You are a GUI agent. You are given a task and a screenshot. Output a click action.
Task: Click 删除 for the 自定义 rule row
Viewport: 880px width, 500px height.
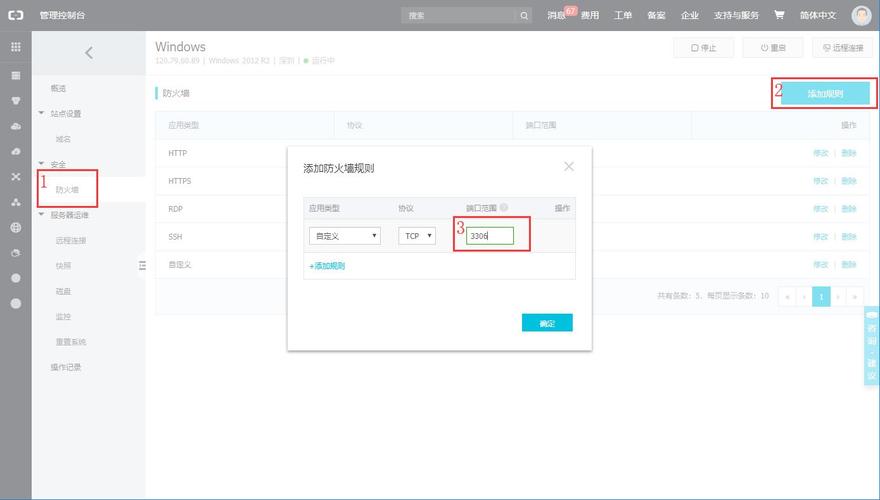pyautogui.click(x=849, y=264)
